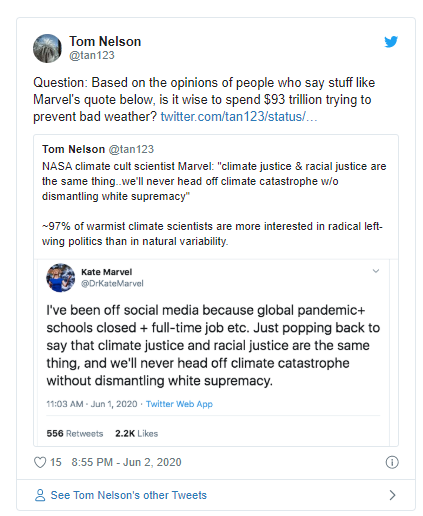Image resolution: width=423 pixels, height=516 pixels.
Task: Click the right chevron arrow at bottom
Action: point(392,495)
